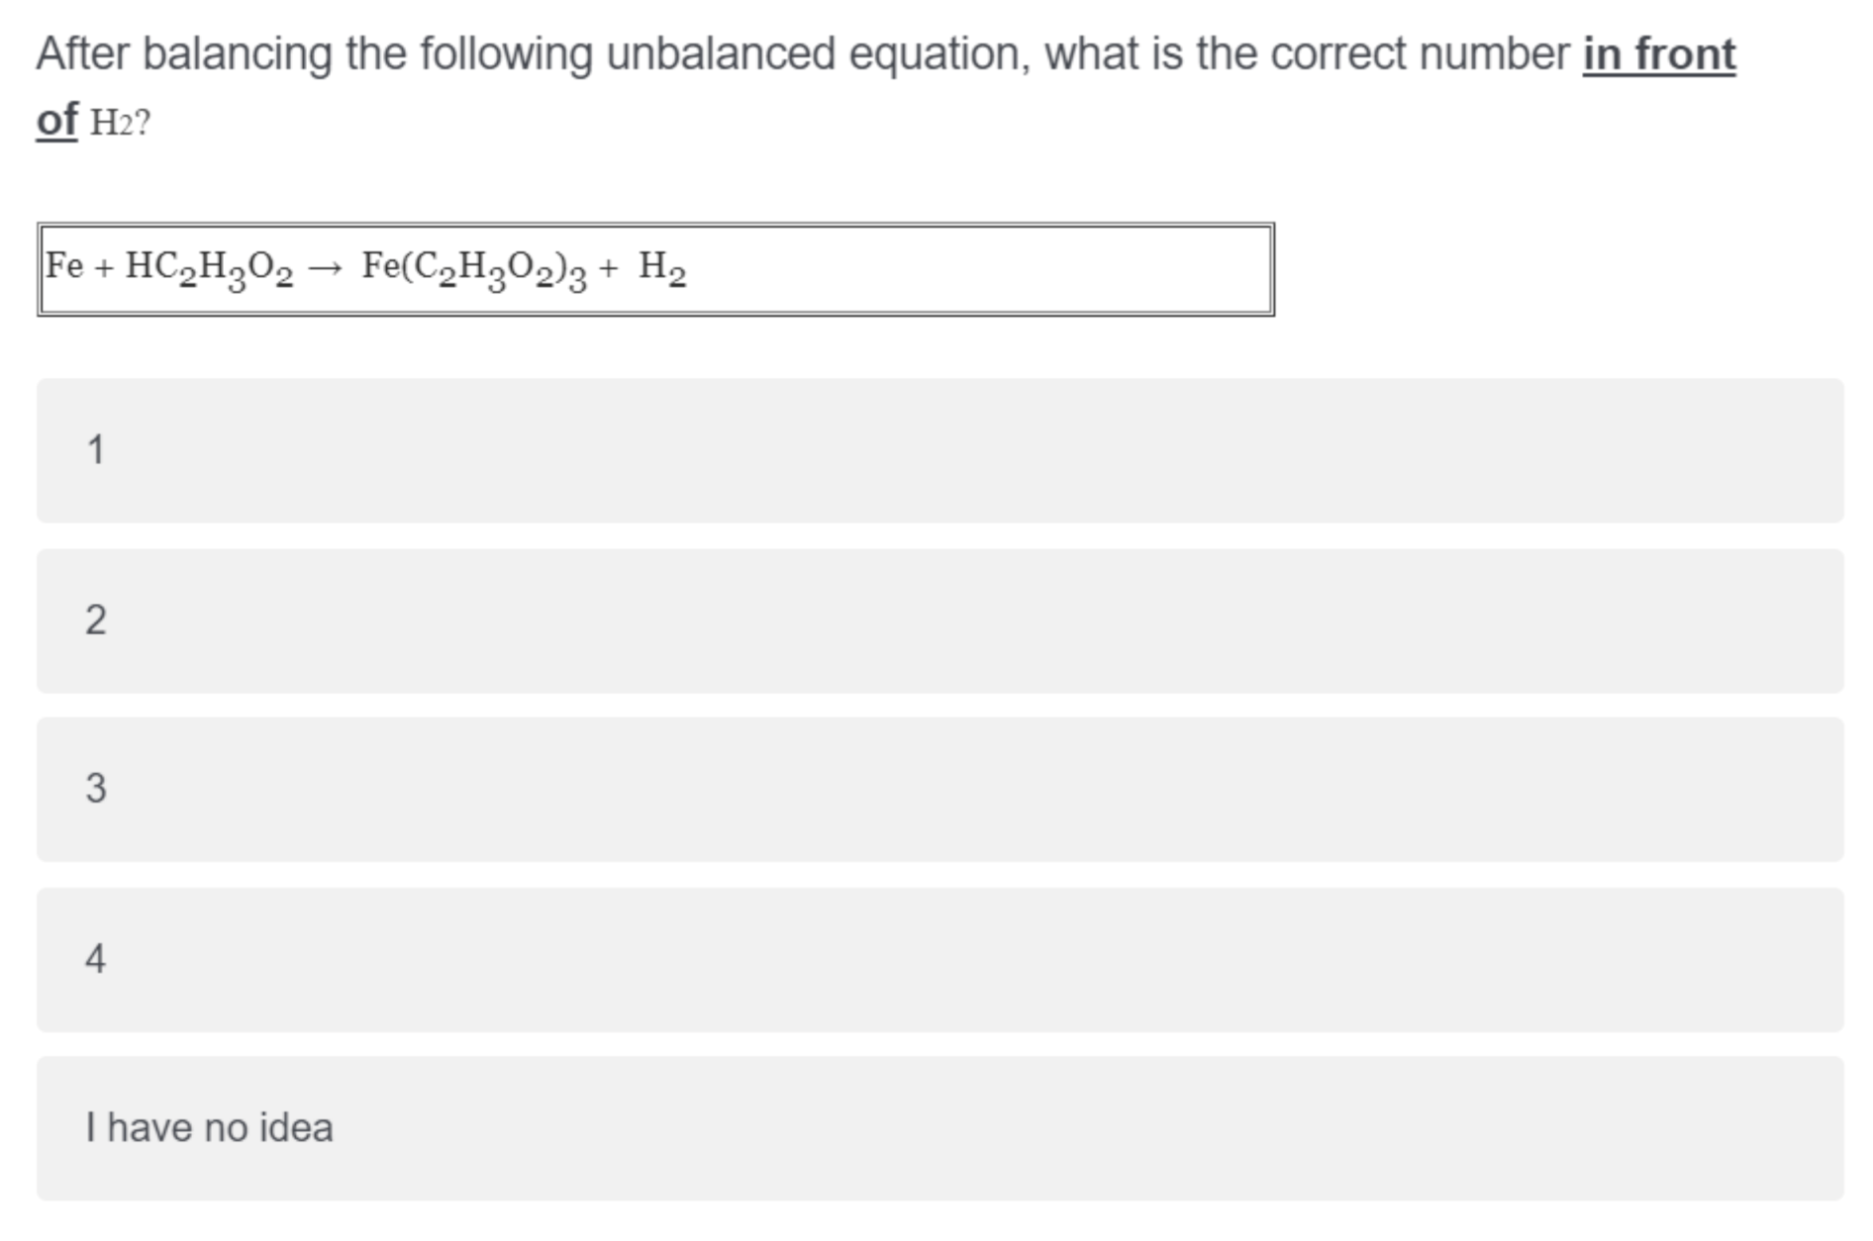Screen dimensions: 1873x1241
Task: Click the Fe reactant starting the equation
Action: click(x=65, y=266)
